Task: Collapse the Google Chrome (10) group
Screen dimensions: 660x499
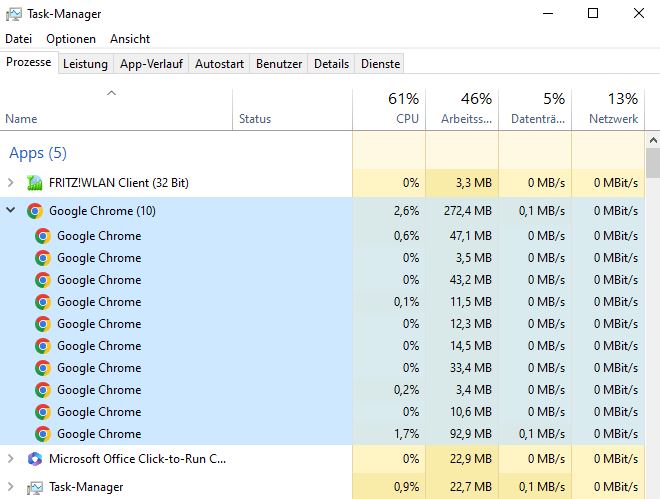Action: (11, 210)
